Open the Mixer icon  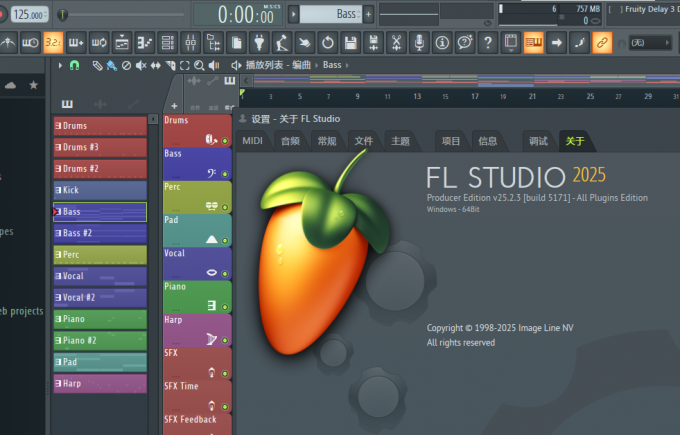(x=190, y=43)
